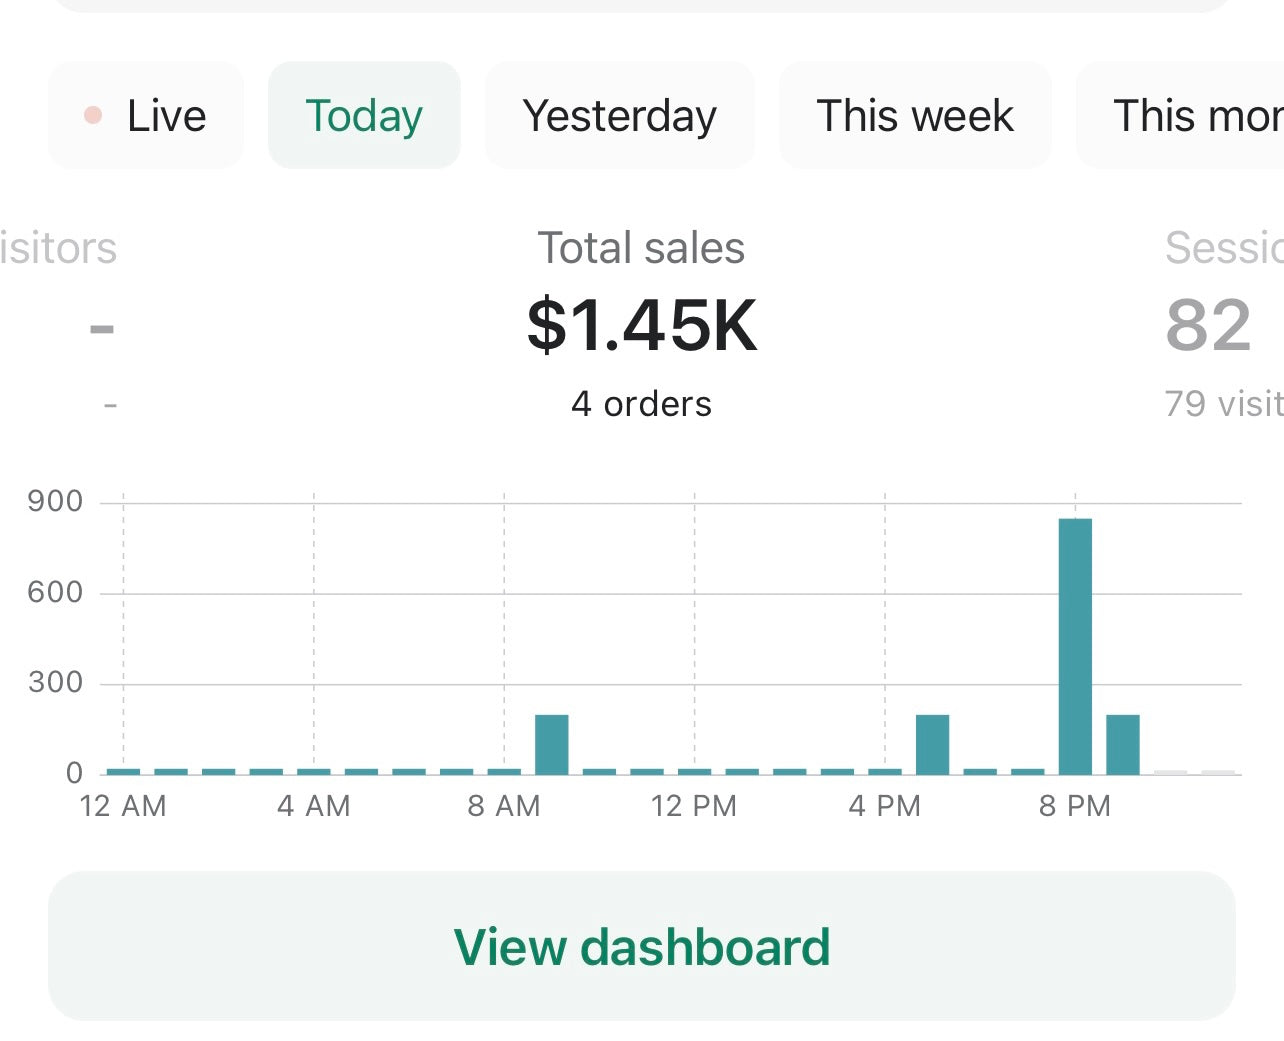Image resolution: width=1284 pixels, height=1041 pixels.
Task: Click the tallest sales bar near 8 PM
Action: [1075, 646]
